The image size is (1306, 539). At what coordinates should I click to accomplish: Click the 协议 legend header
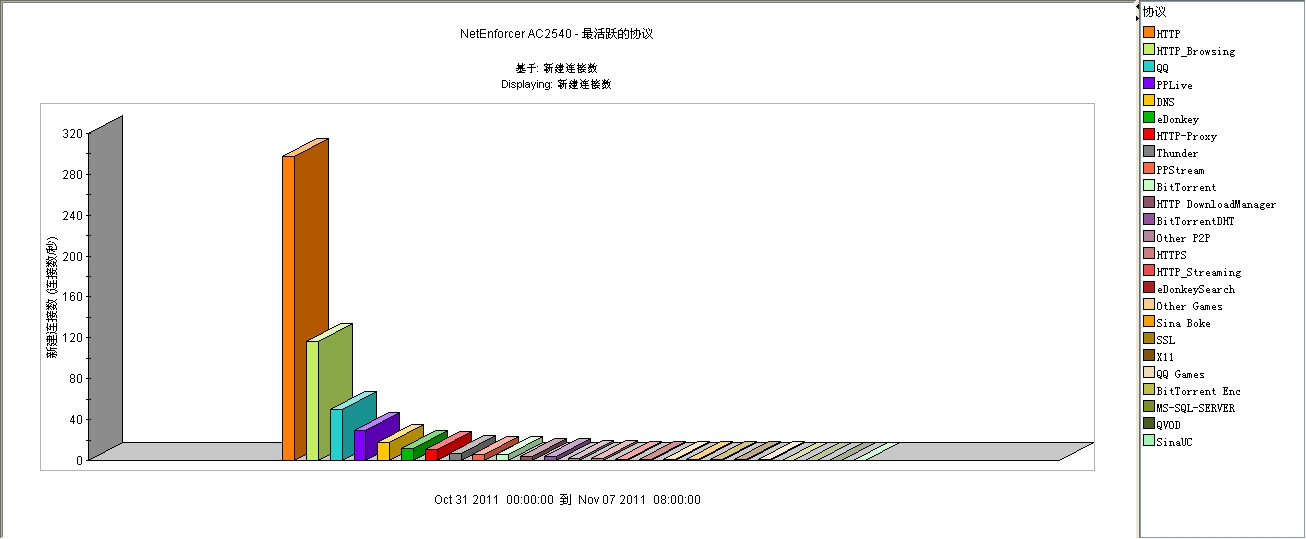1154,12
